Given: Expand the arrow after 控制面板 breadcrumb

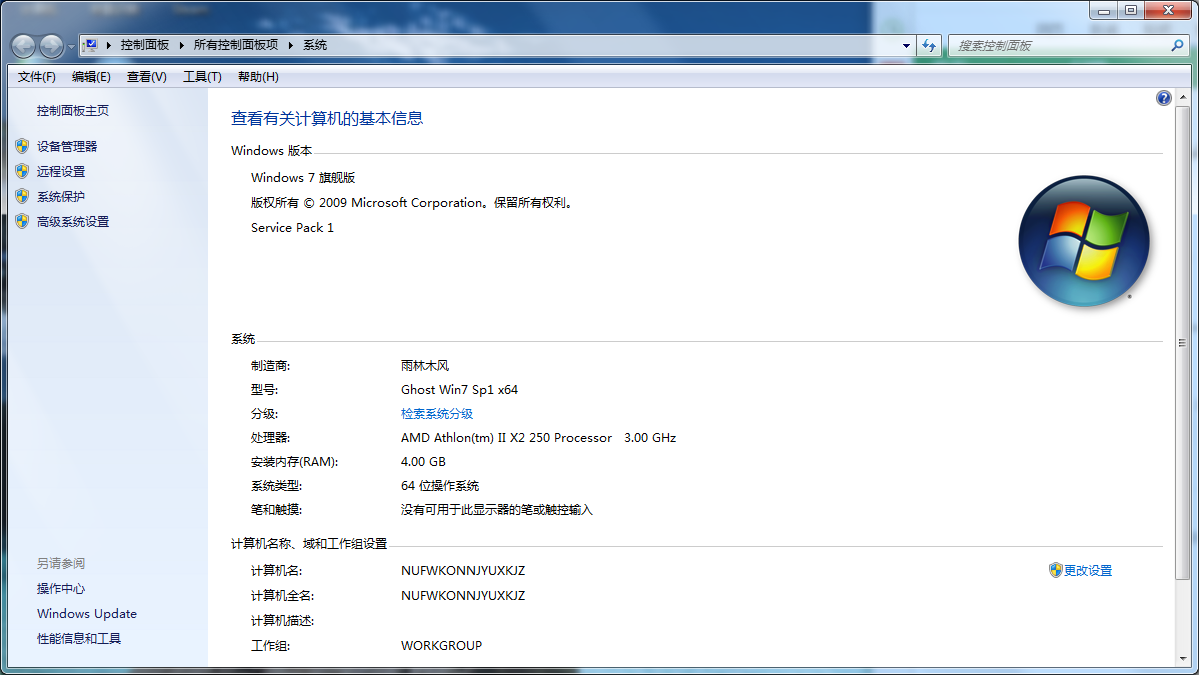Looking at the screenshot, I should (182, 45).
